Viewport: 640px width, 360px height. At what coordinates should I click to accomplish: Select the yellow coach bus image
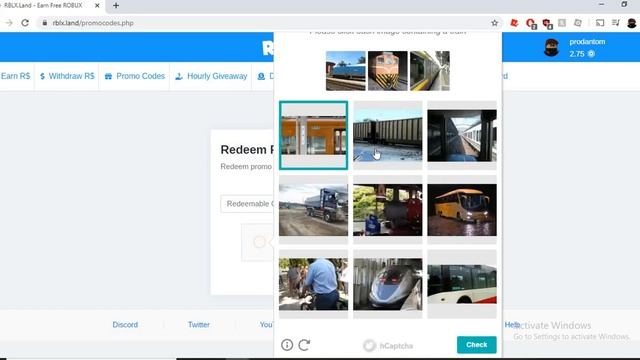coord(462,209)
